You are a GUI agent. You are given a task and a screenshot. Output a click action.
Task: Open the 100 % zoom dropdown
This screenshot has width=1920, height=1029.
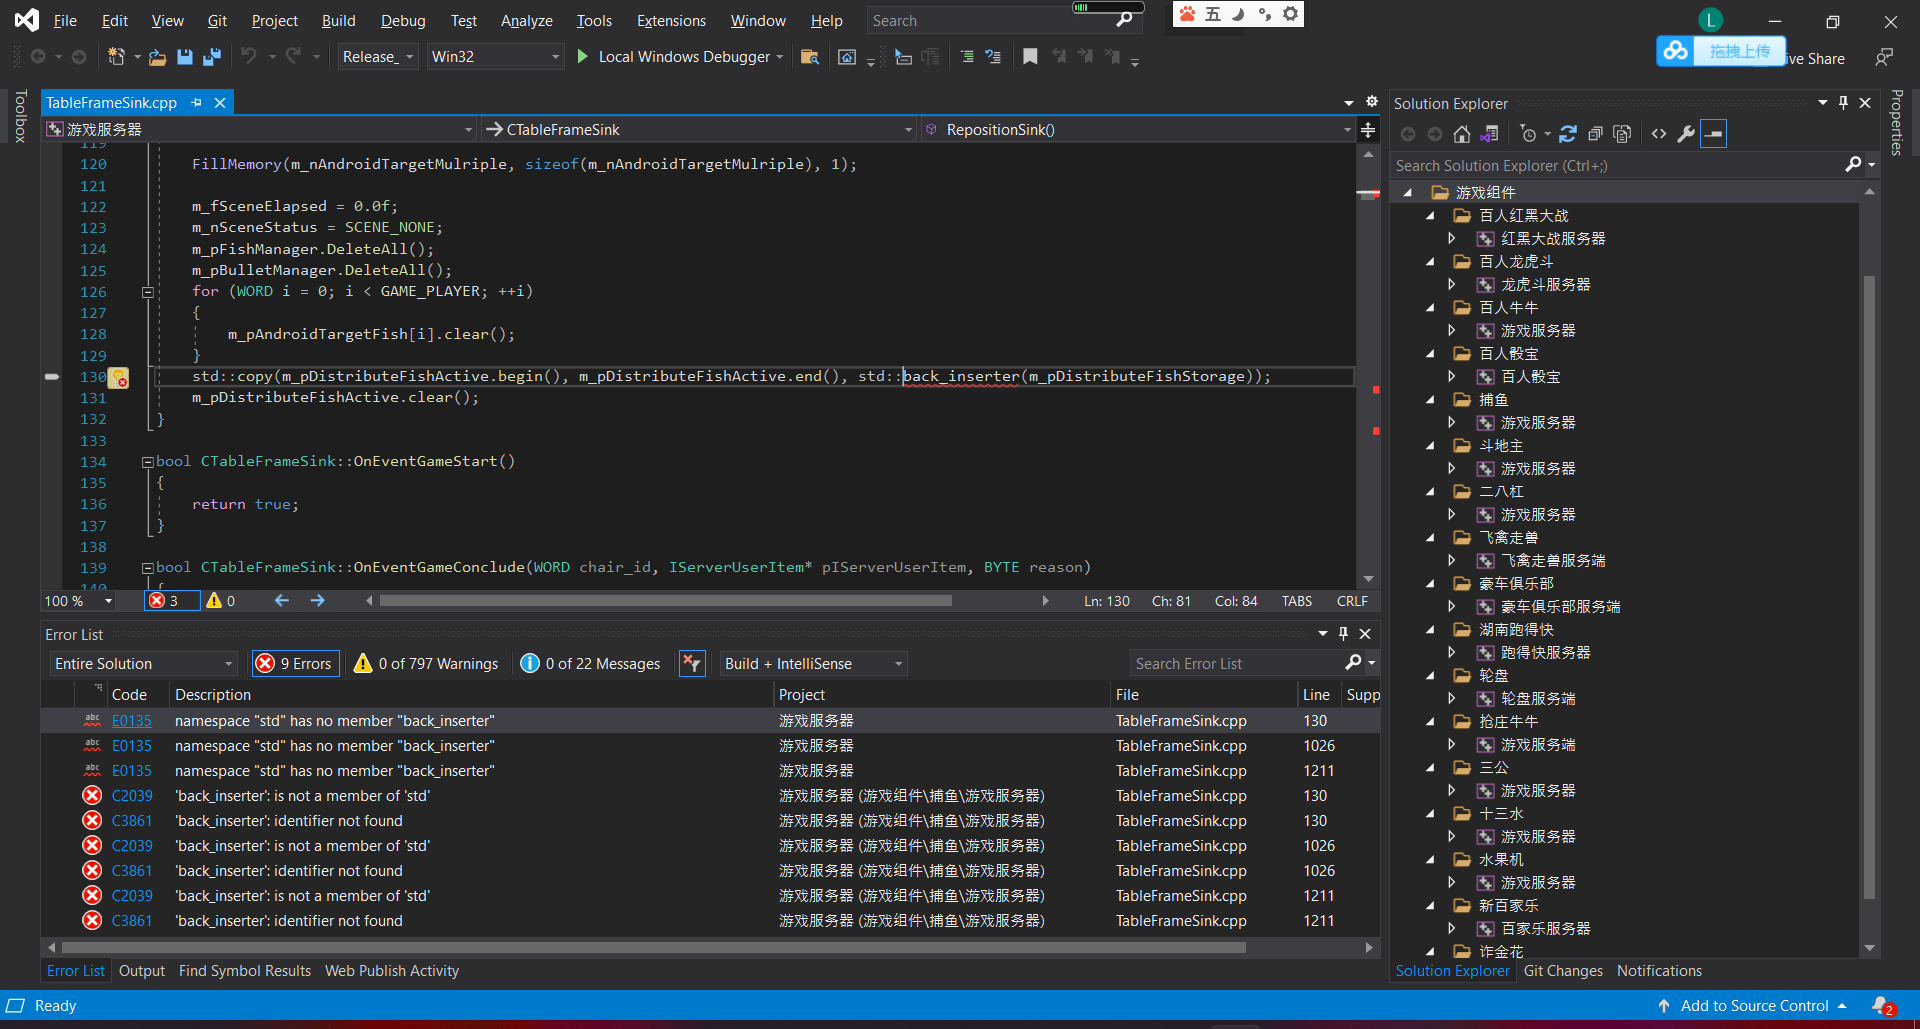coord(78,601)
